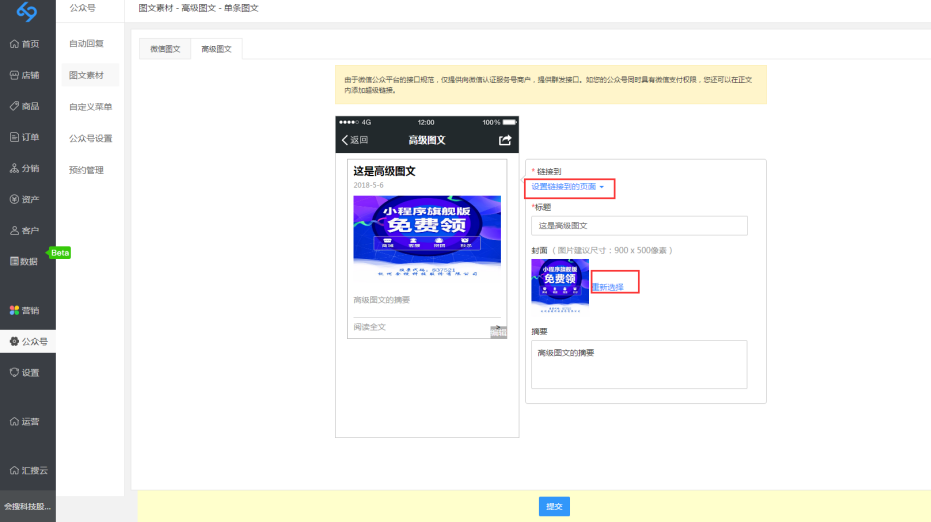Click the 提交 submit button

(x=555, y=507)
